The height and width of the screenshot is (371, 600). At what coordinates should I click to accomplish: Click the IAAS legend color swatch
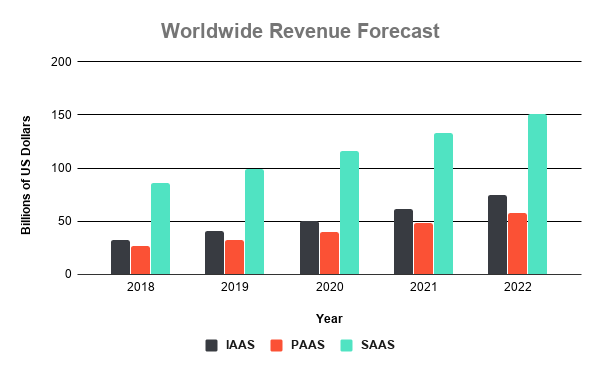click(x=211, y=345)
